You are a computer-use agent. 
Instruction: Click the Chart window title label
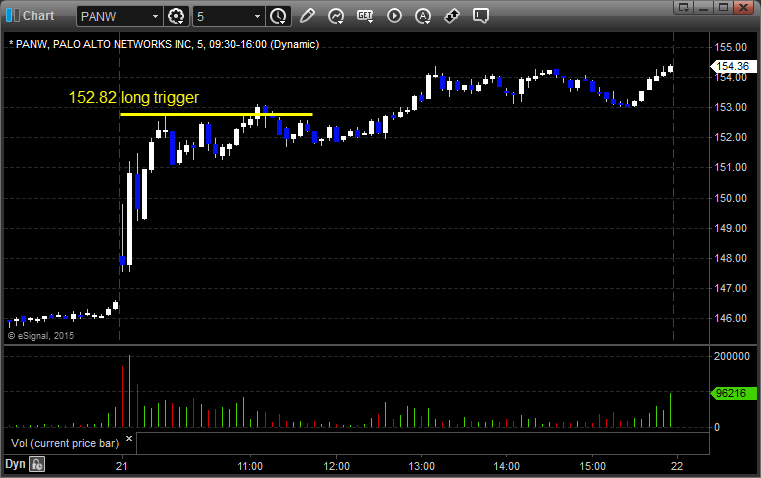(x=39, y=16)
